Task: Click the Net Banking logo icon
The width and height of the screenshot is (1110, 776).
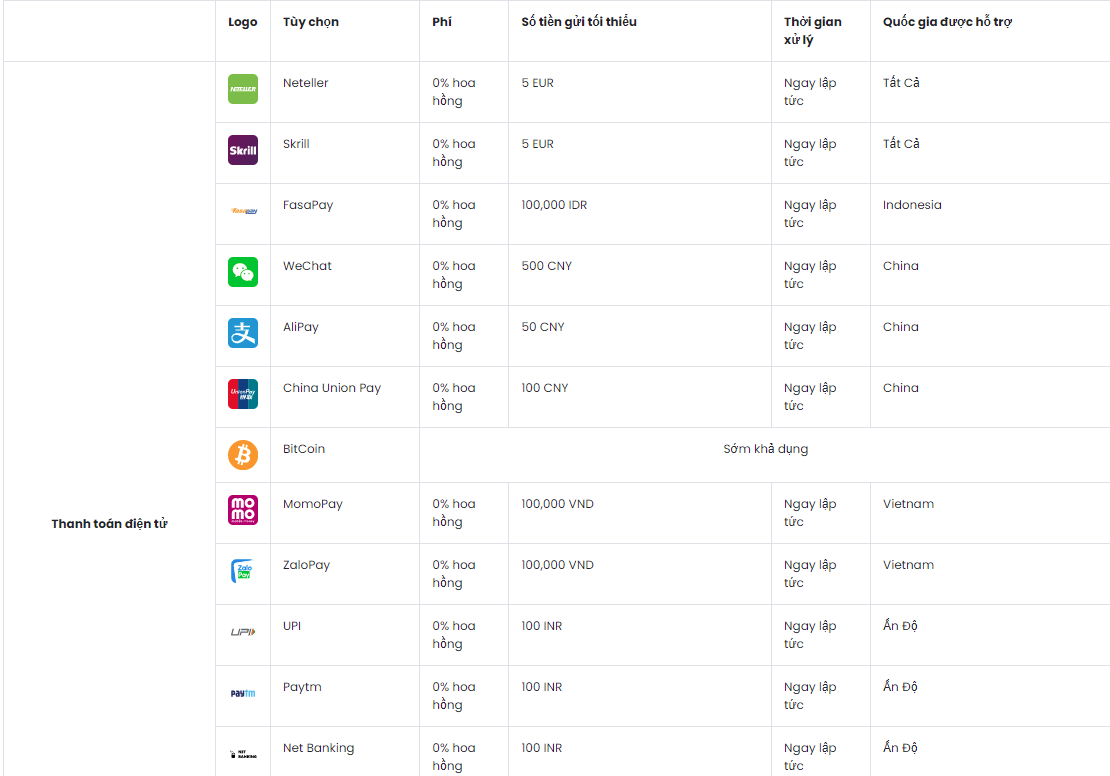Action: (243, 754)
